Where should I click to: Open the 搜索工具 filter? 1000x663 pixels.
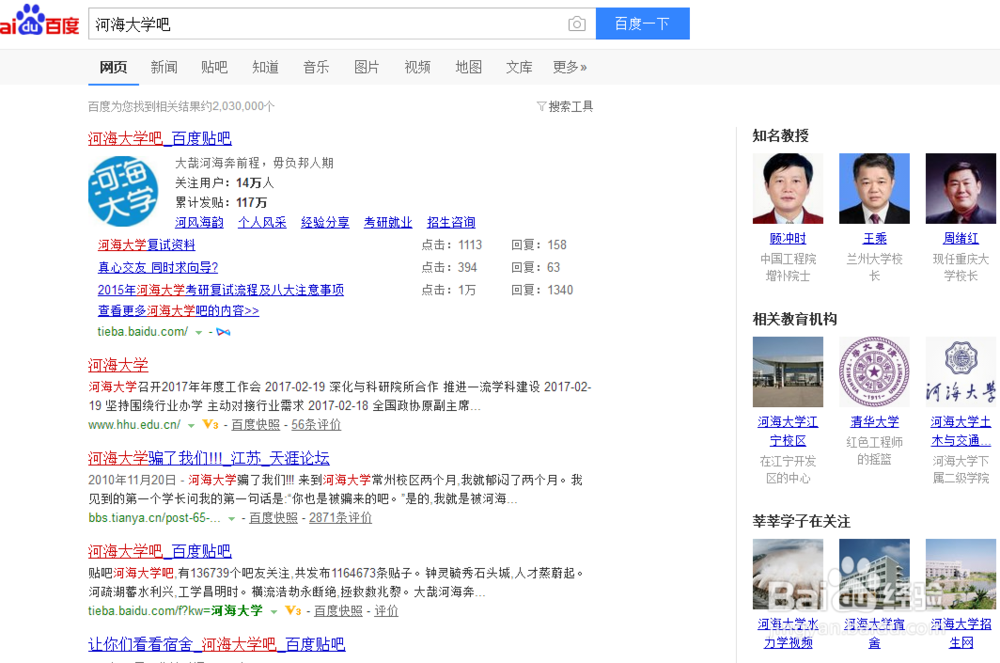[565, 106]
